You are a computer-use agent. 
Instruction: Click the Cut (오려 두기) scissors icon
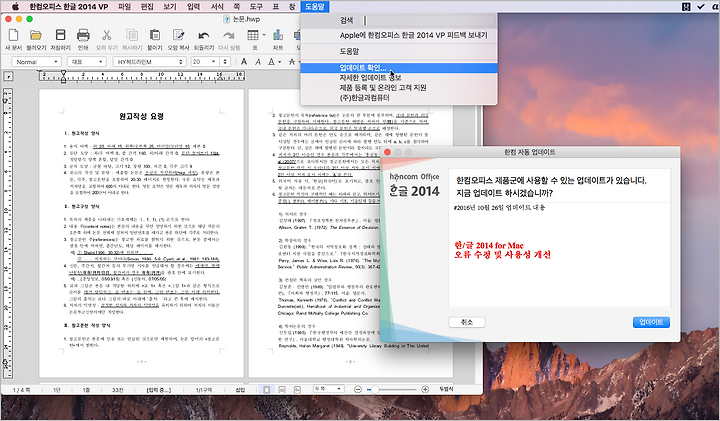tap(107, 35)
